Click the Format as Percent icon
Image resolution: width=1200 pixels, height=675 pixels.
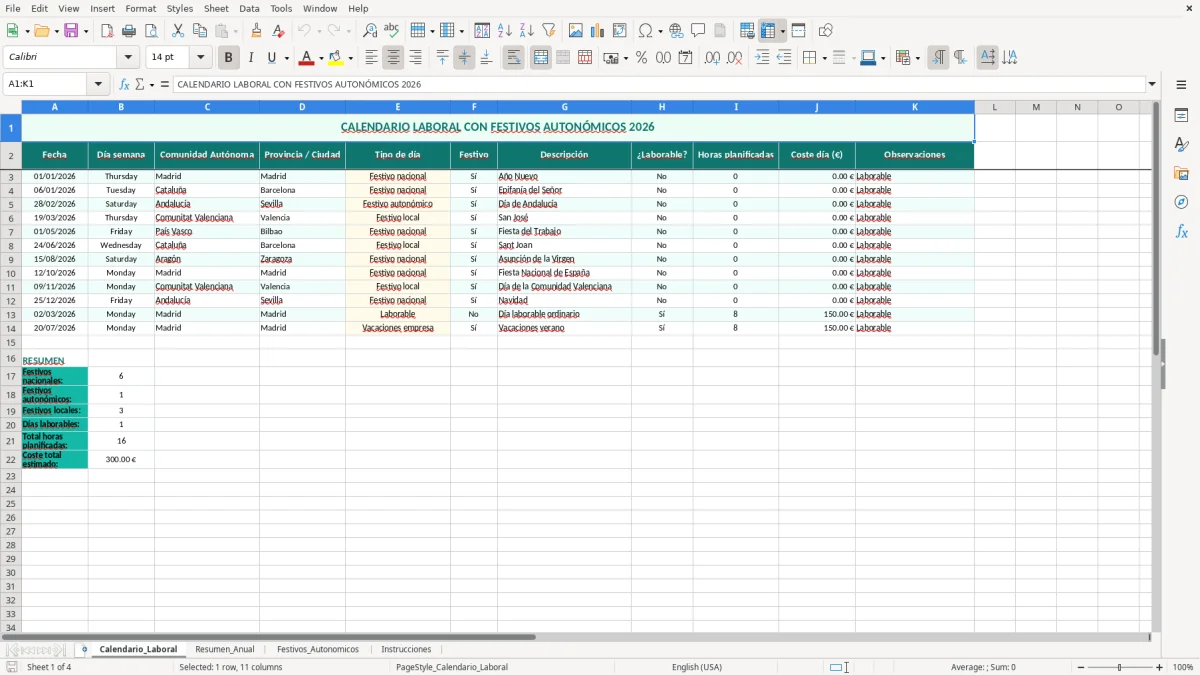point(642,58)
